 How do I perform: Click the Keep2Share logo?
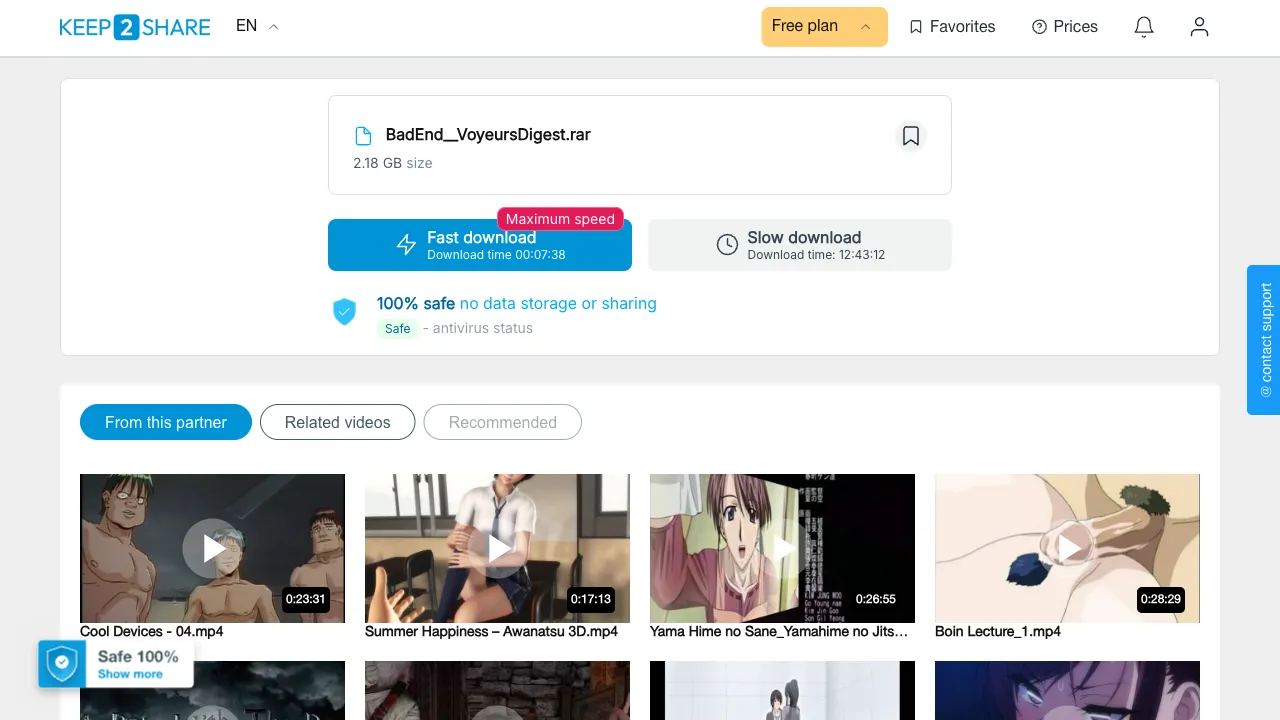(x=135, y=27)
